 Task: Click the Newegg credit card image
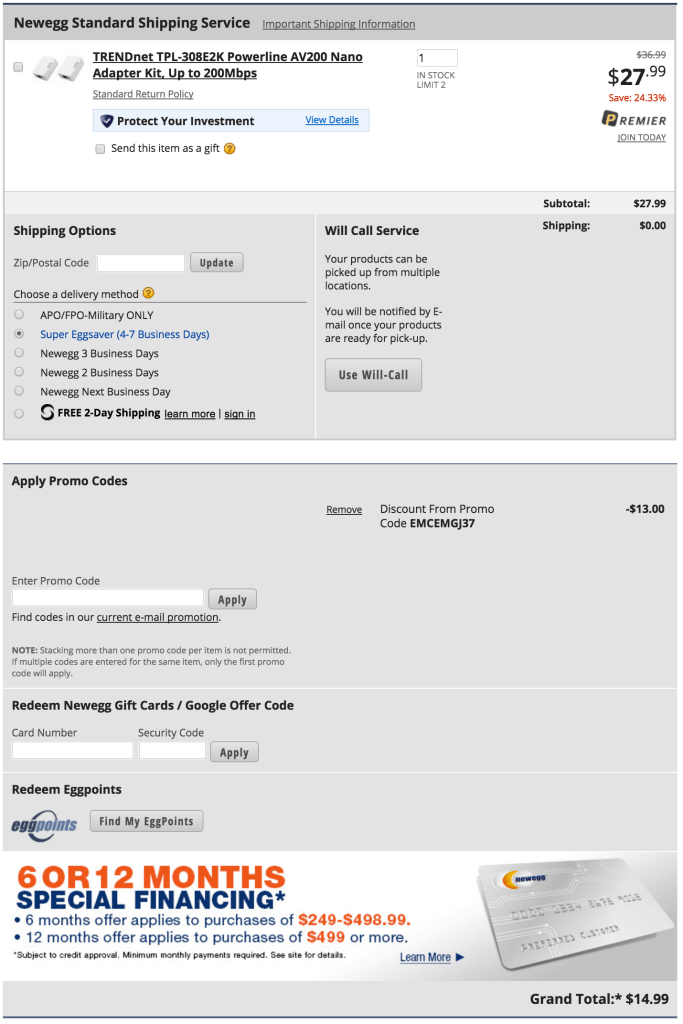(x=574, y=914)
